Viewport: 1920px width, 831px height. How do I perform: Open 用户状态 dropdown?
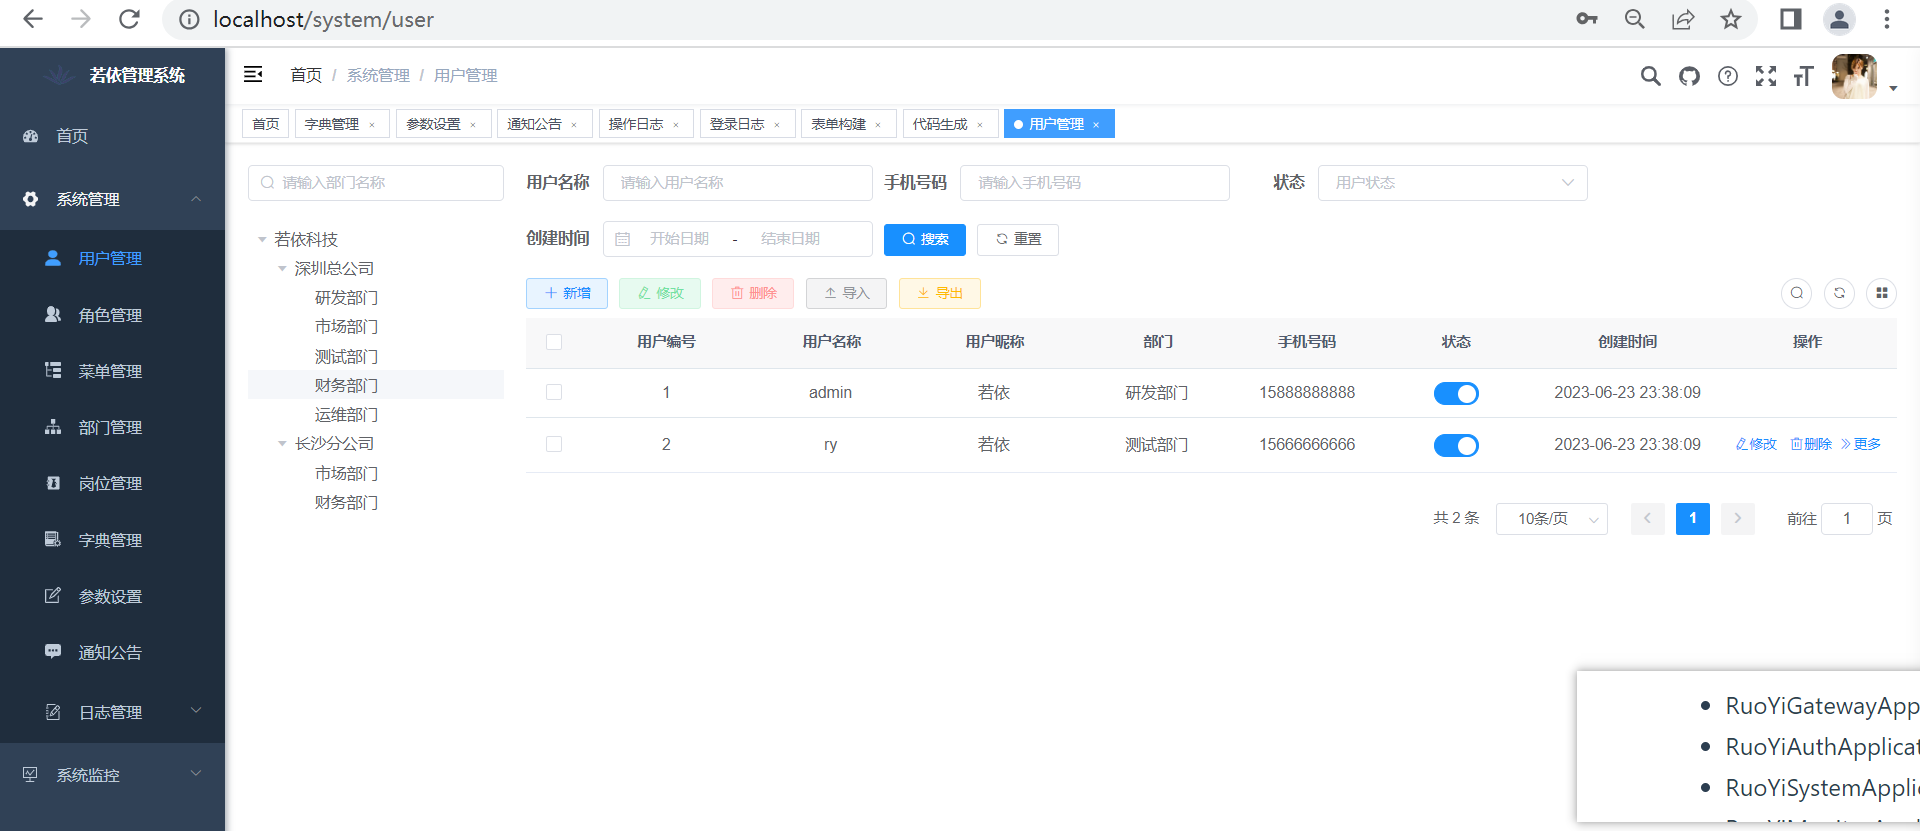point(1452,183)
